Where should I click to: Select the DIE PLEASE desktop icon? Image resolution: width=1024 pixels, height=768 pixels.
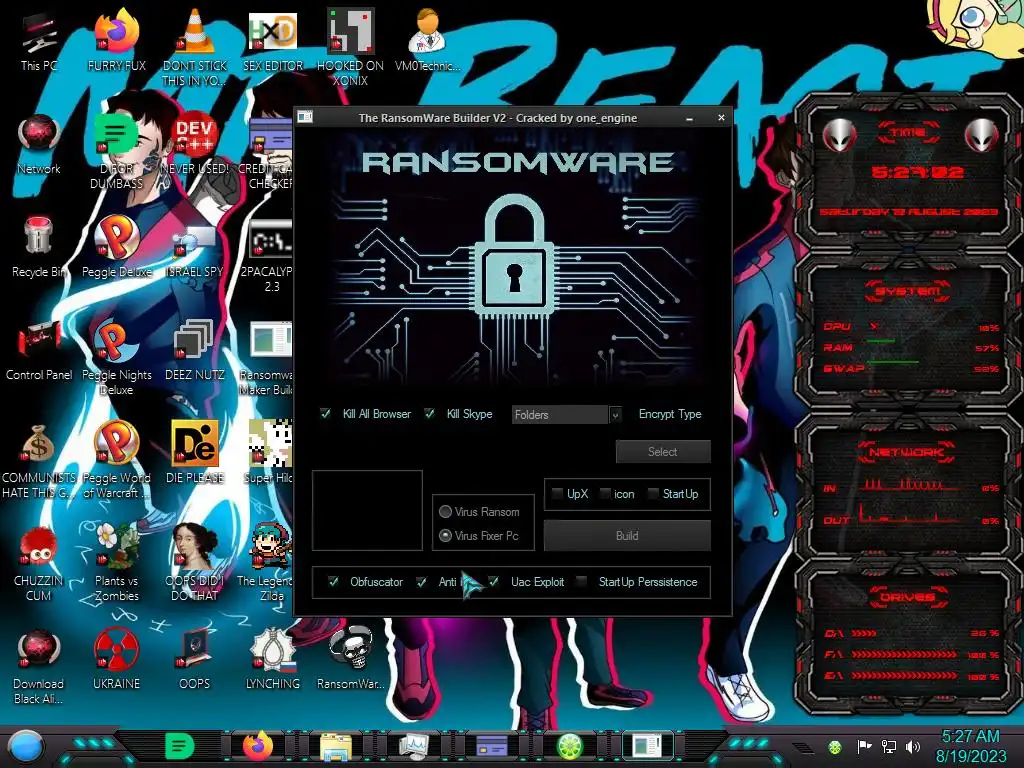(194, 454)
